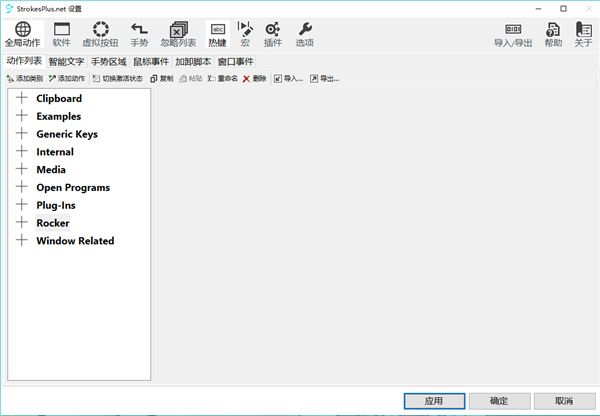This screenshot has height=416, width=600.
Task: Expand the Open Programs category
Action: (x=22, y=187)
